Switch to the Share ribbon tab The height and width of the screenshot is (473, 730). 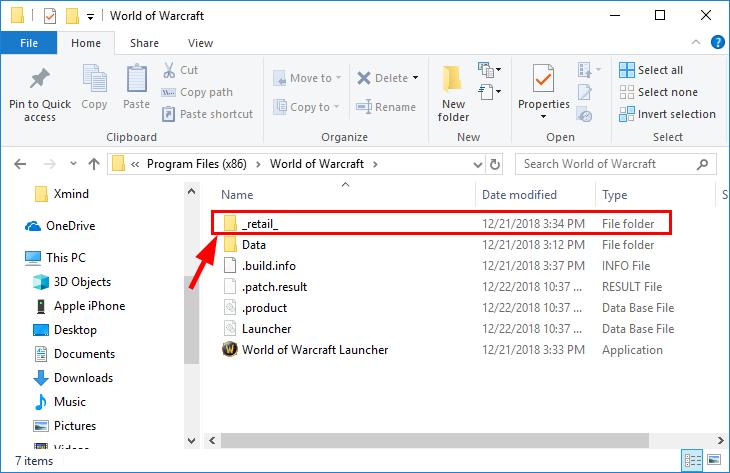pos(144,43)
